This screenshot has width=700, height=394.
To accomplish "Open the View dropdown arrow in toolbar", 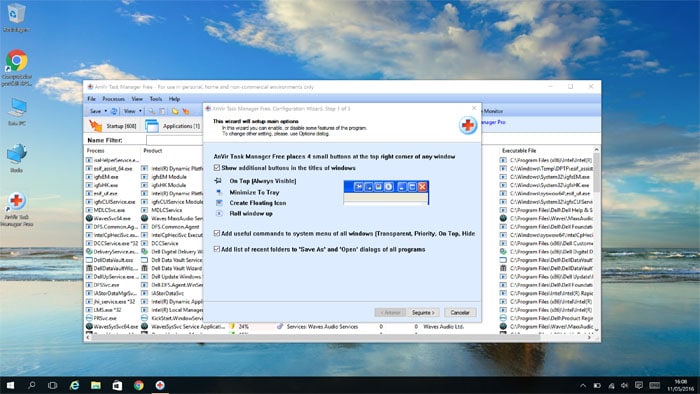I will 140,111.
